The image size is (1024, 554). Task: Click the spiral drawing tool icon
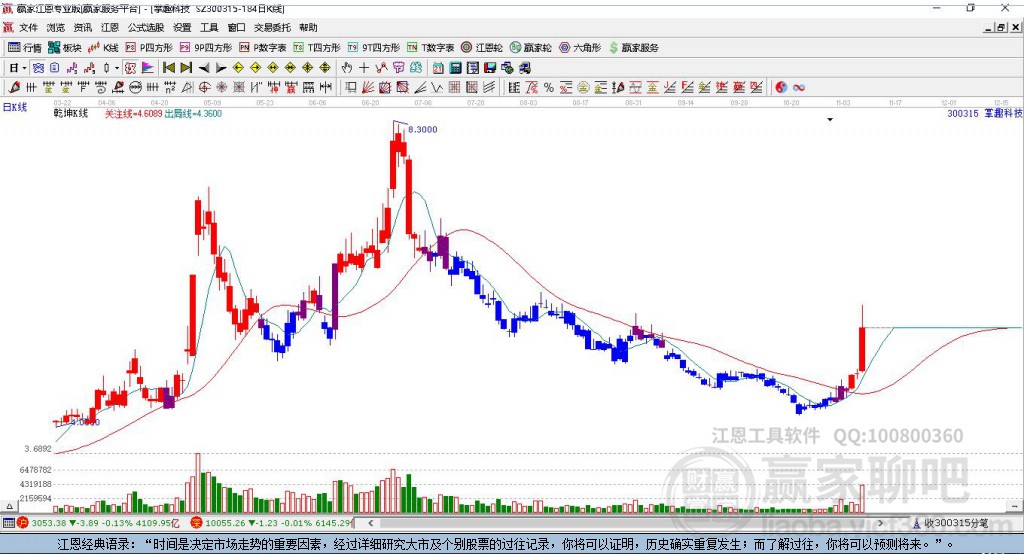click(101, 88)
